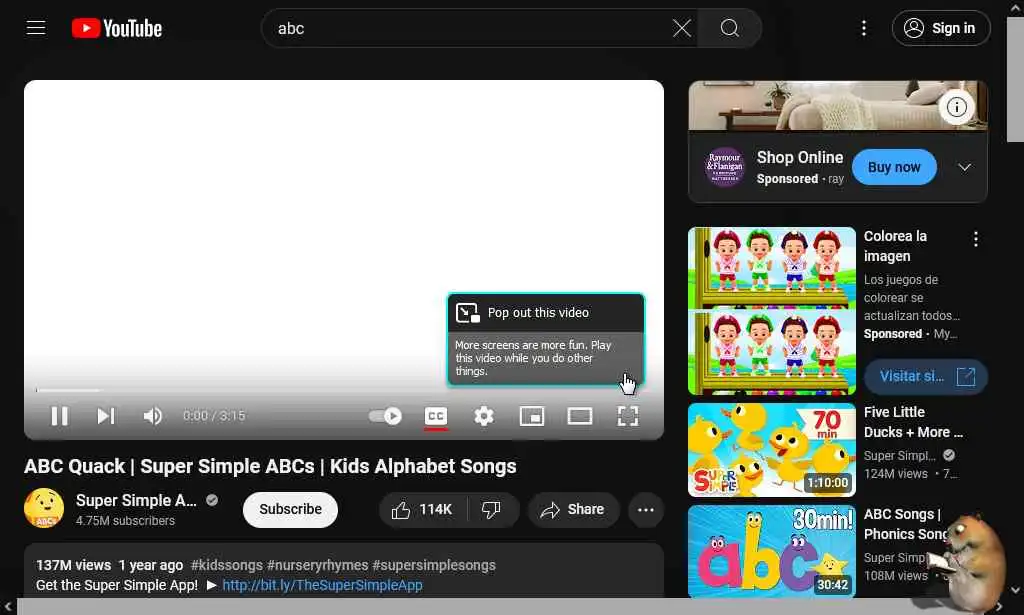Image resolution: width=1024 pixels, height=615 pixels.
Task: Click the Sign in button
Action: [x=941, y=28]
